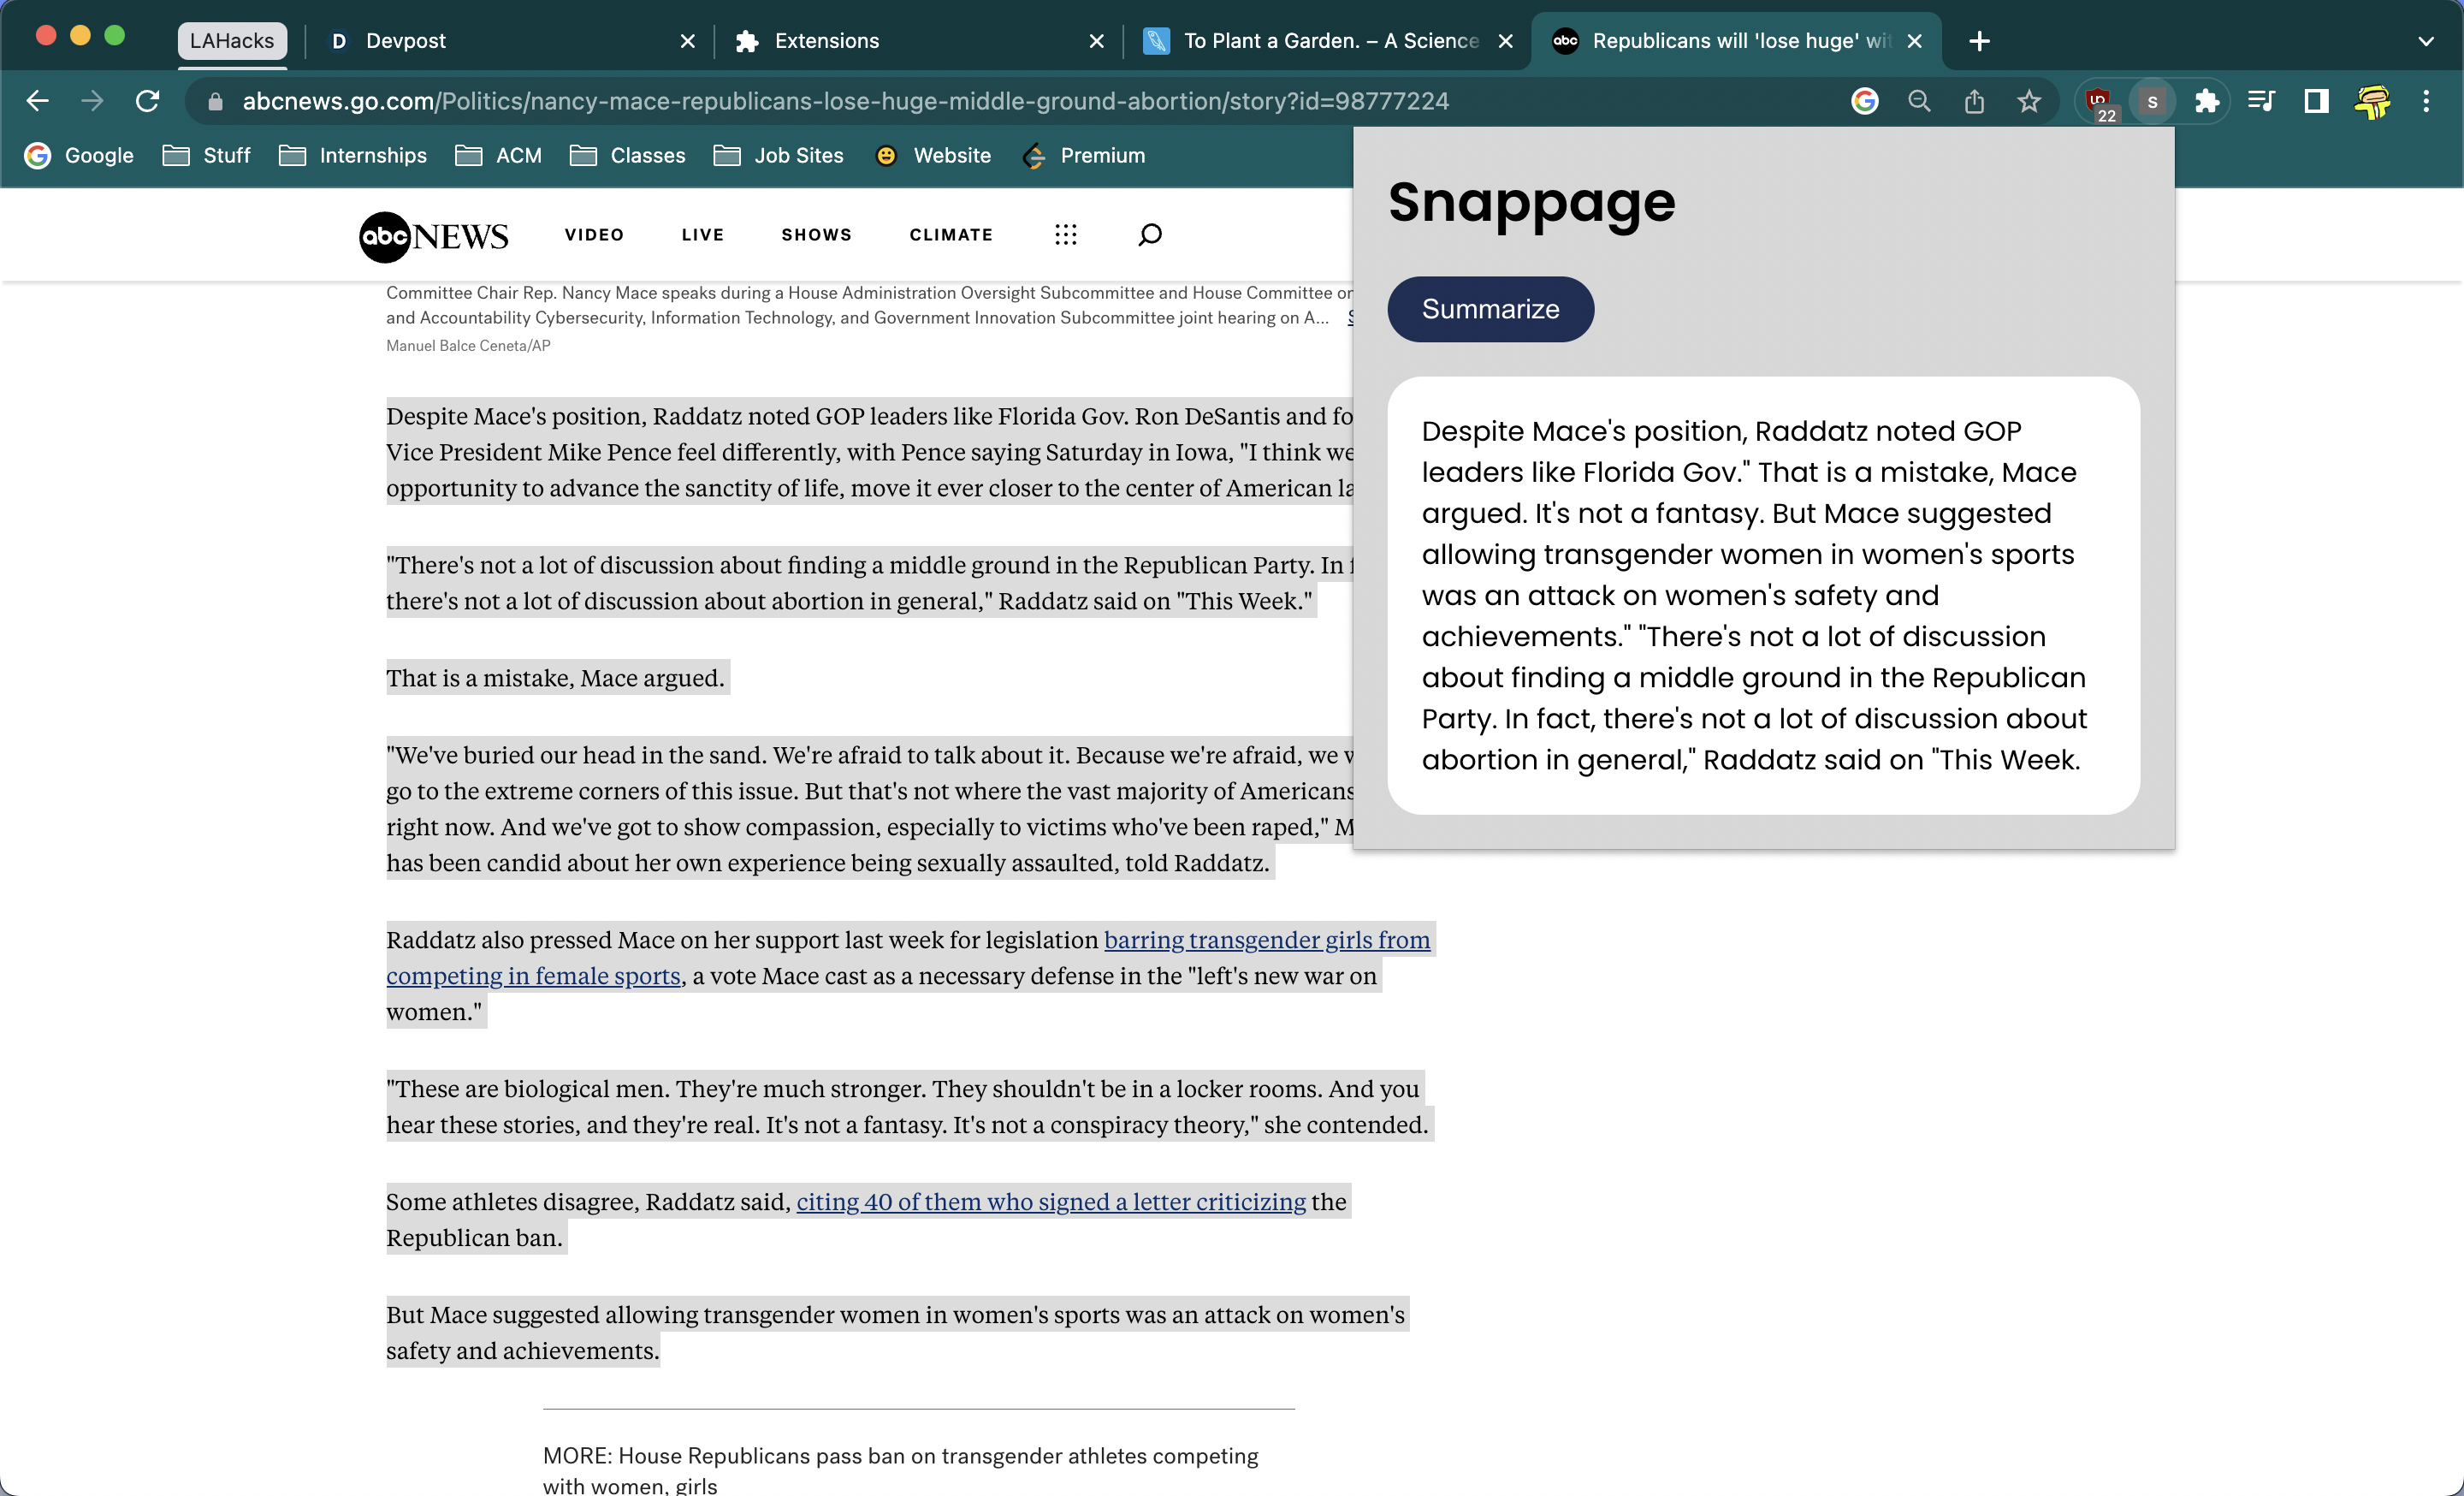Switch to the Devpost tab

click(405, 41)
